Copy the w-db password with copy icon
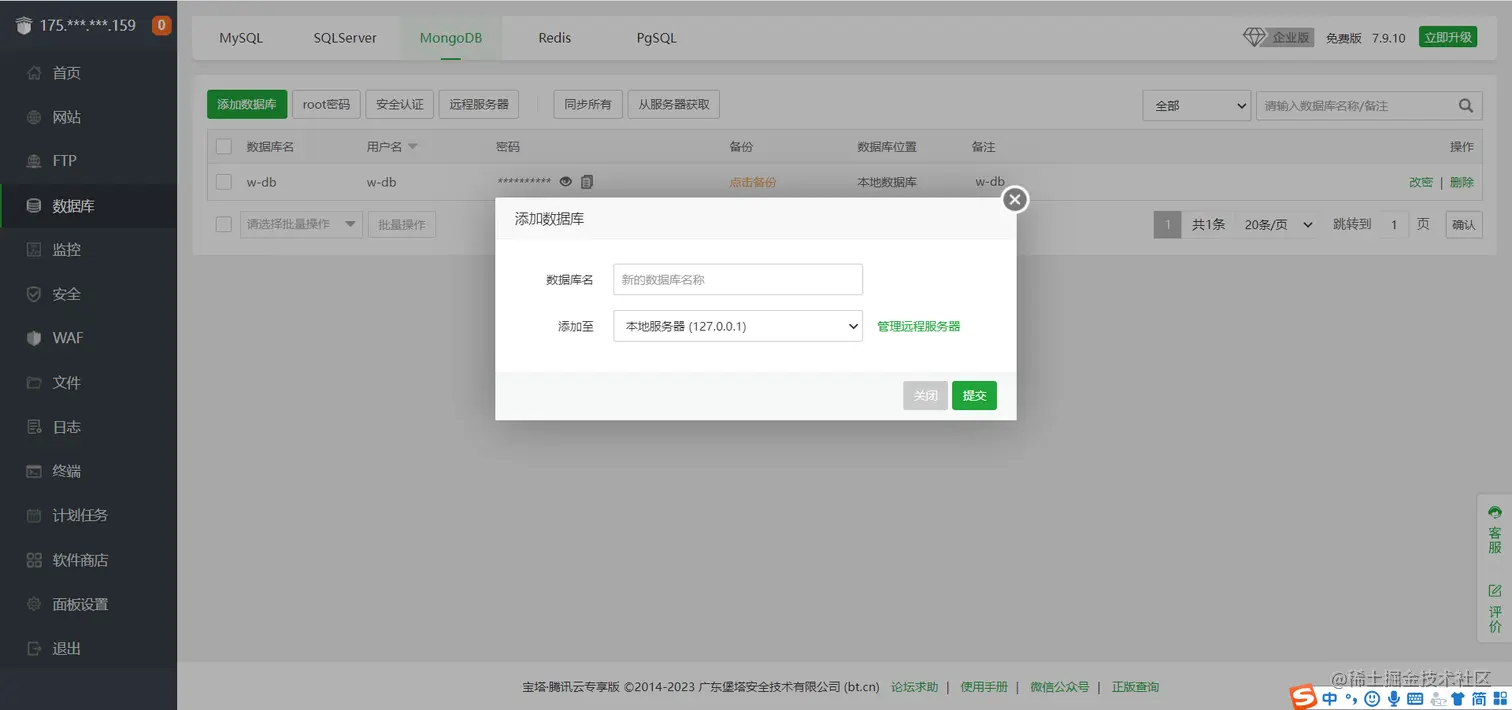The image size is (1512, 710). (587, 182)
